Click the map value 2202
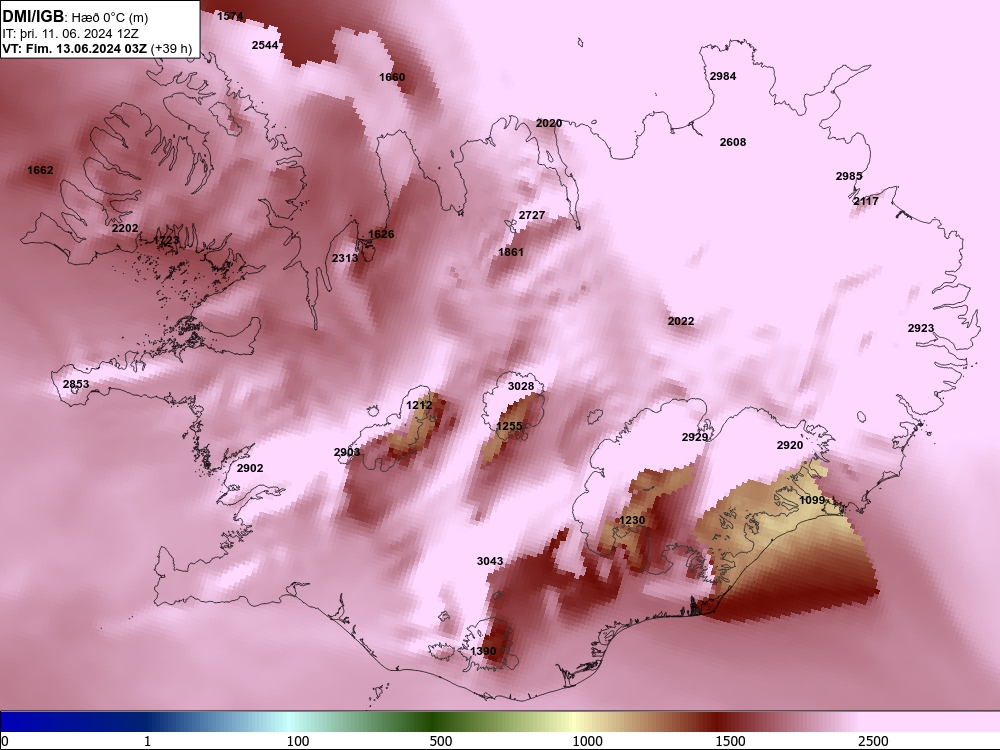This screenshot has height=750, width=1000. (125, 228)
